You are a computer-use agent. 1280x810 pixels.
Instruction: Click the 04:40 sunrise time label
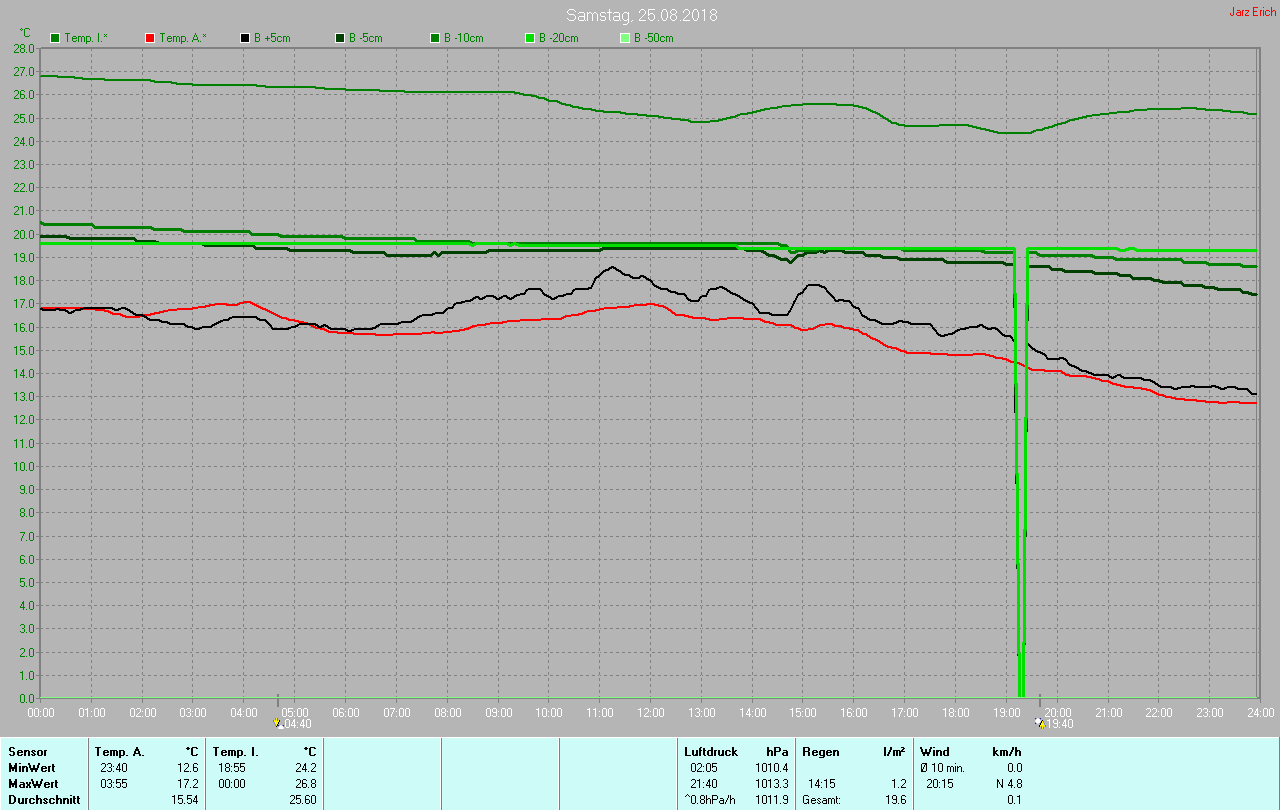[298, 723]
